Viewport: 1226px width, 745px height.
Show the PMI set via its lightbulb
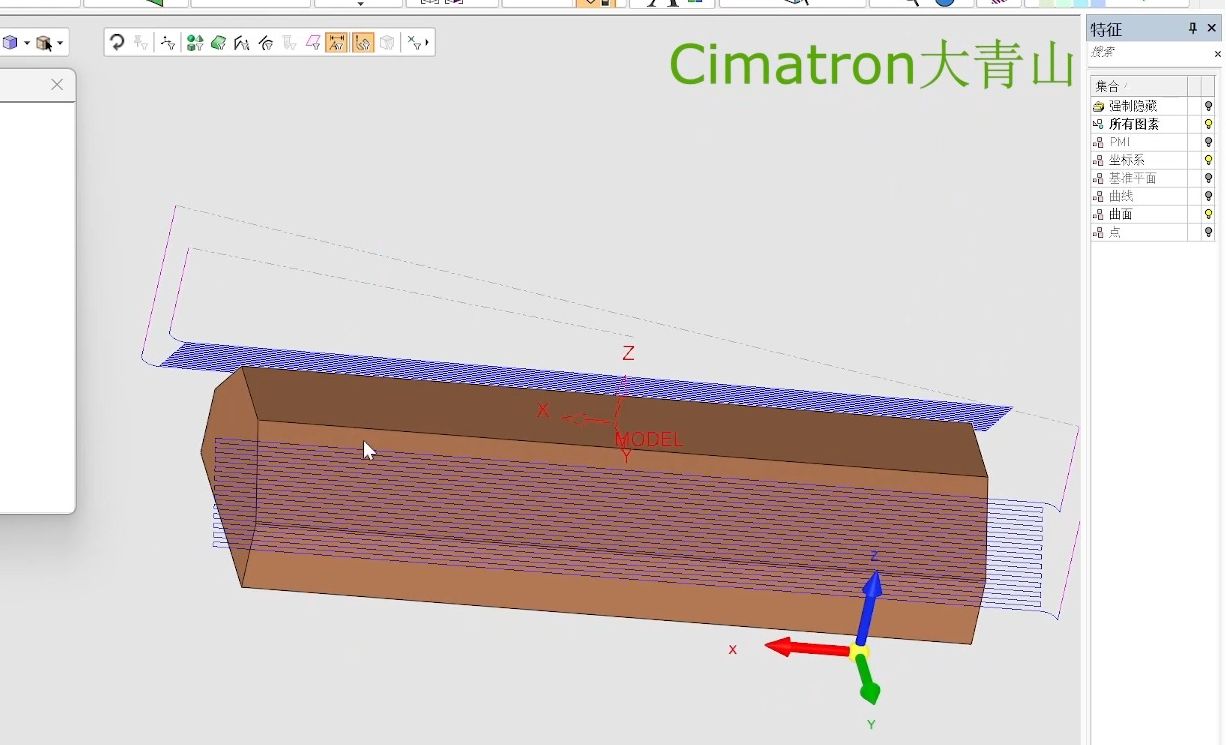pos(1208,142)
